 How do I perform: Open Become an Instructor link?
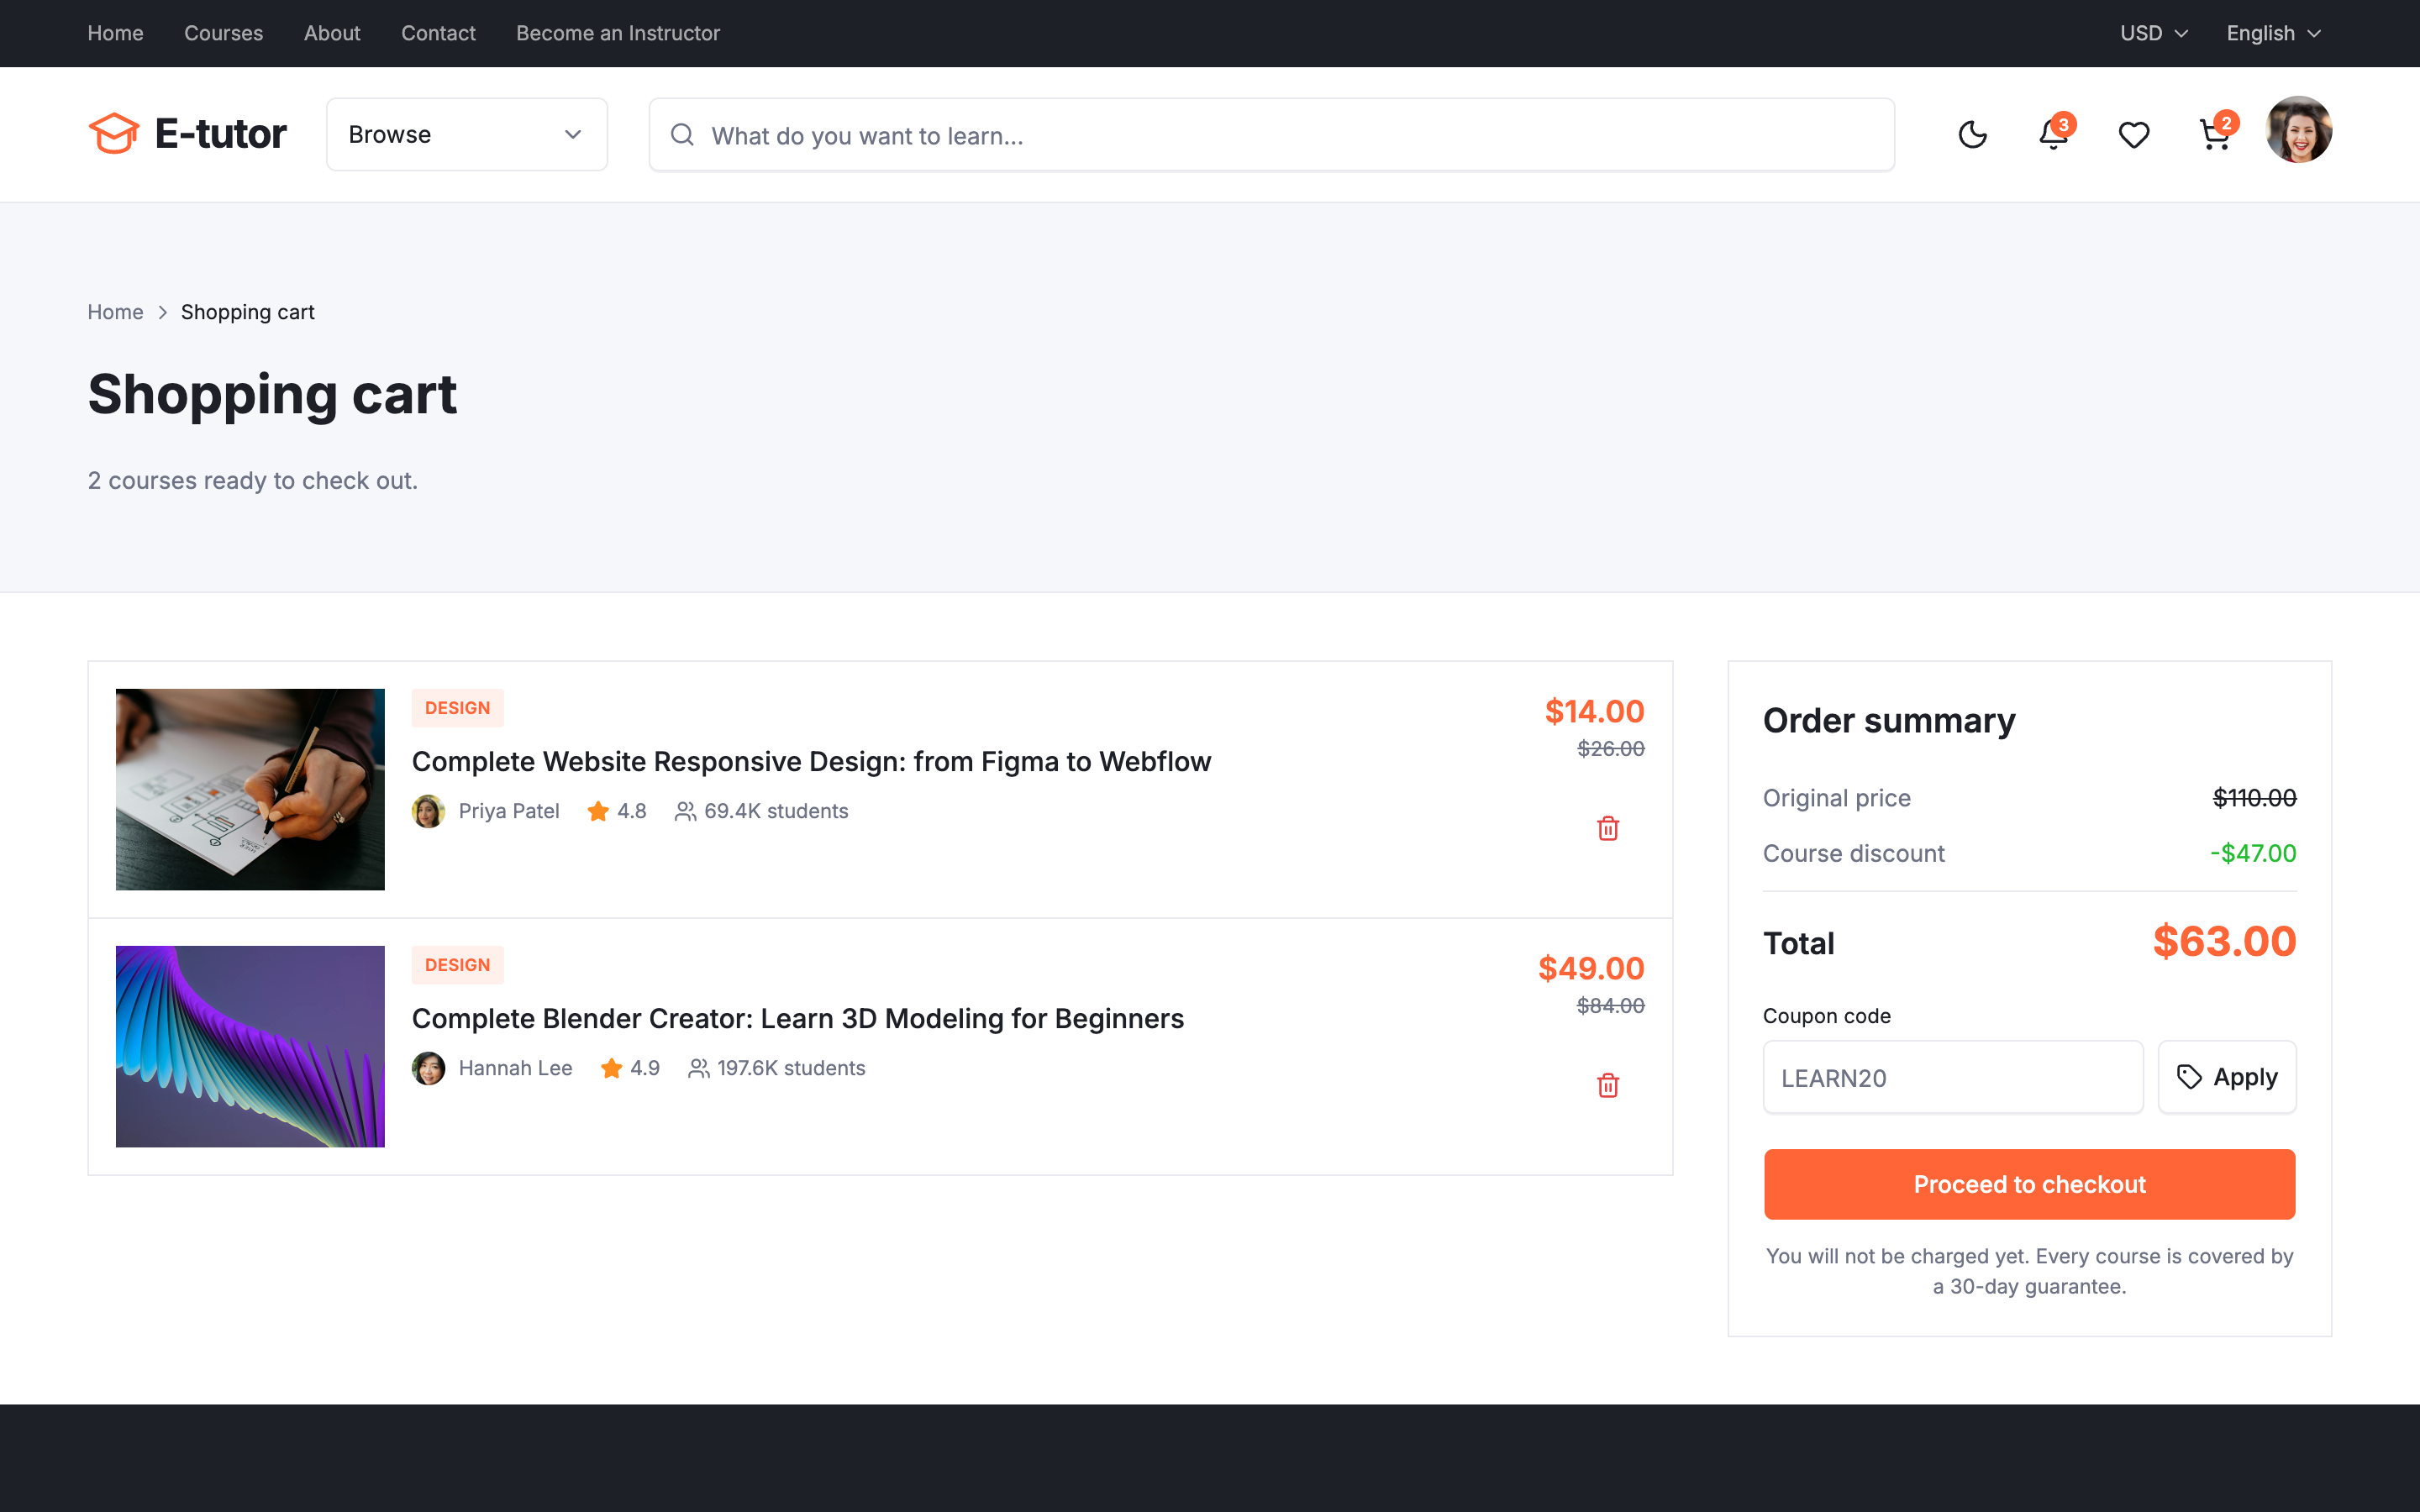click(618, 33)
